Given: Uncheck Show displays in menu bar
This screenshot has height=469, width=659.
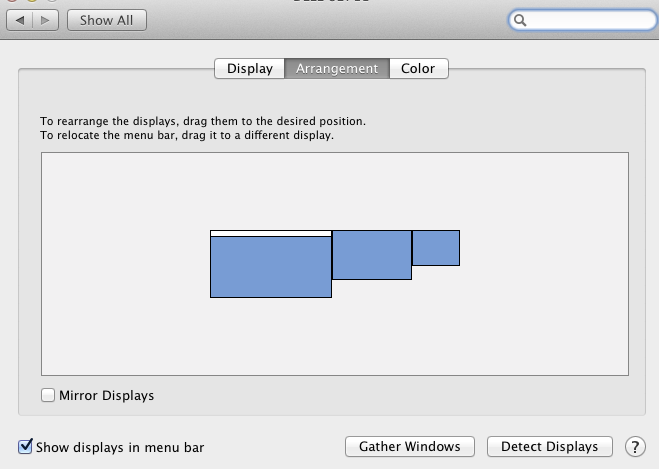Looking at the screenshot, I should (26, 447).
